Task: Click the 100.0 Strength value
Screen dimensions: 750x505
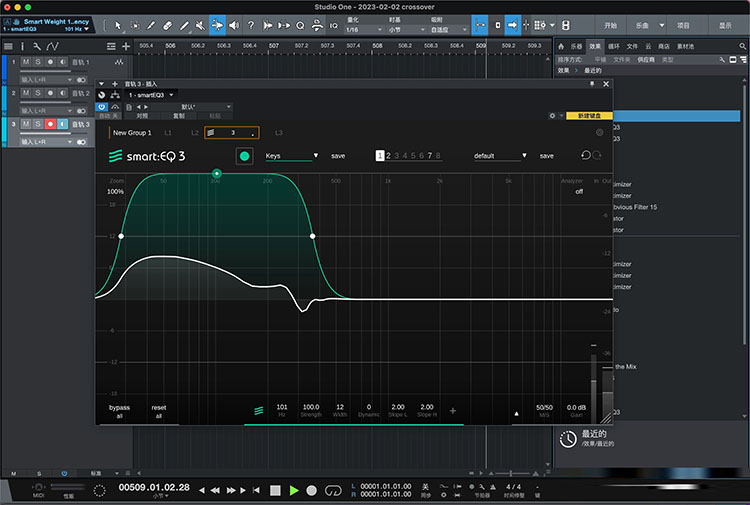Action: click(x=311, y=407)
